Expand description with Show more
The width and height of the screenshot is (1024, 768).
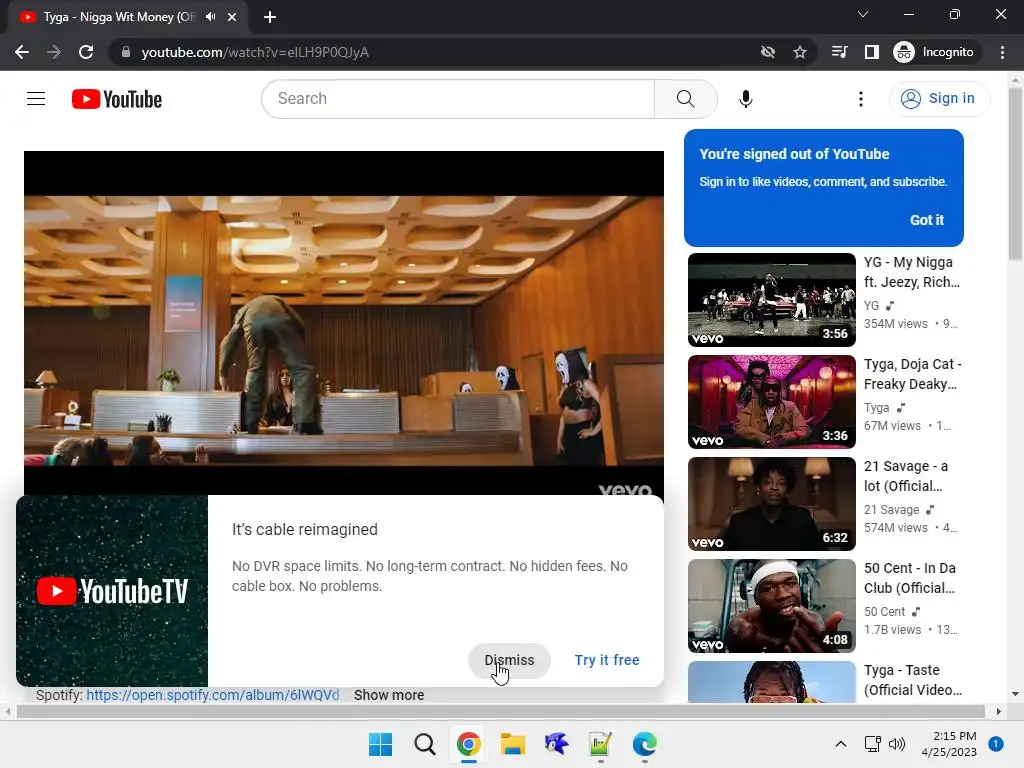click(x=389, y=695)
